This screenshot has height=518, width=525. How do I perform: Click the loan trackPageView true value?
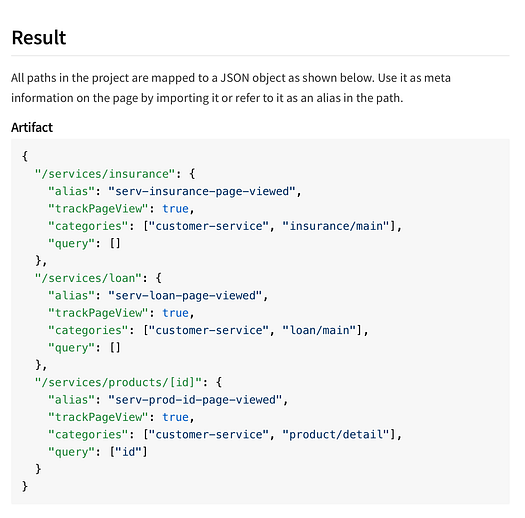click(x=175, y=313)
